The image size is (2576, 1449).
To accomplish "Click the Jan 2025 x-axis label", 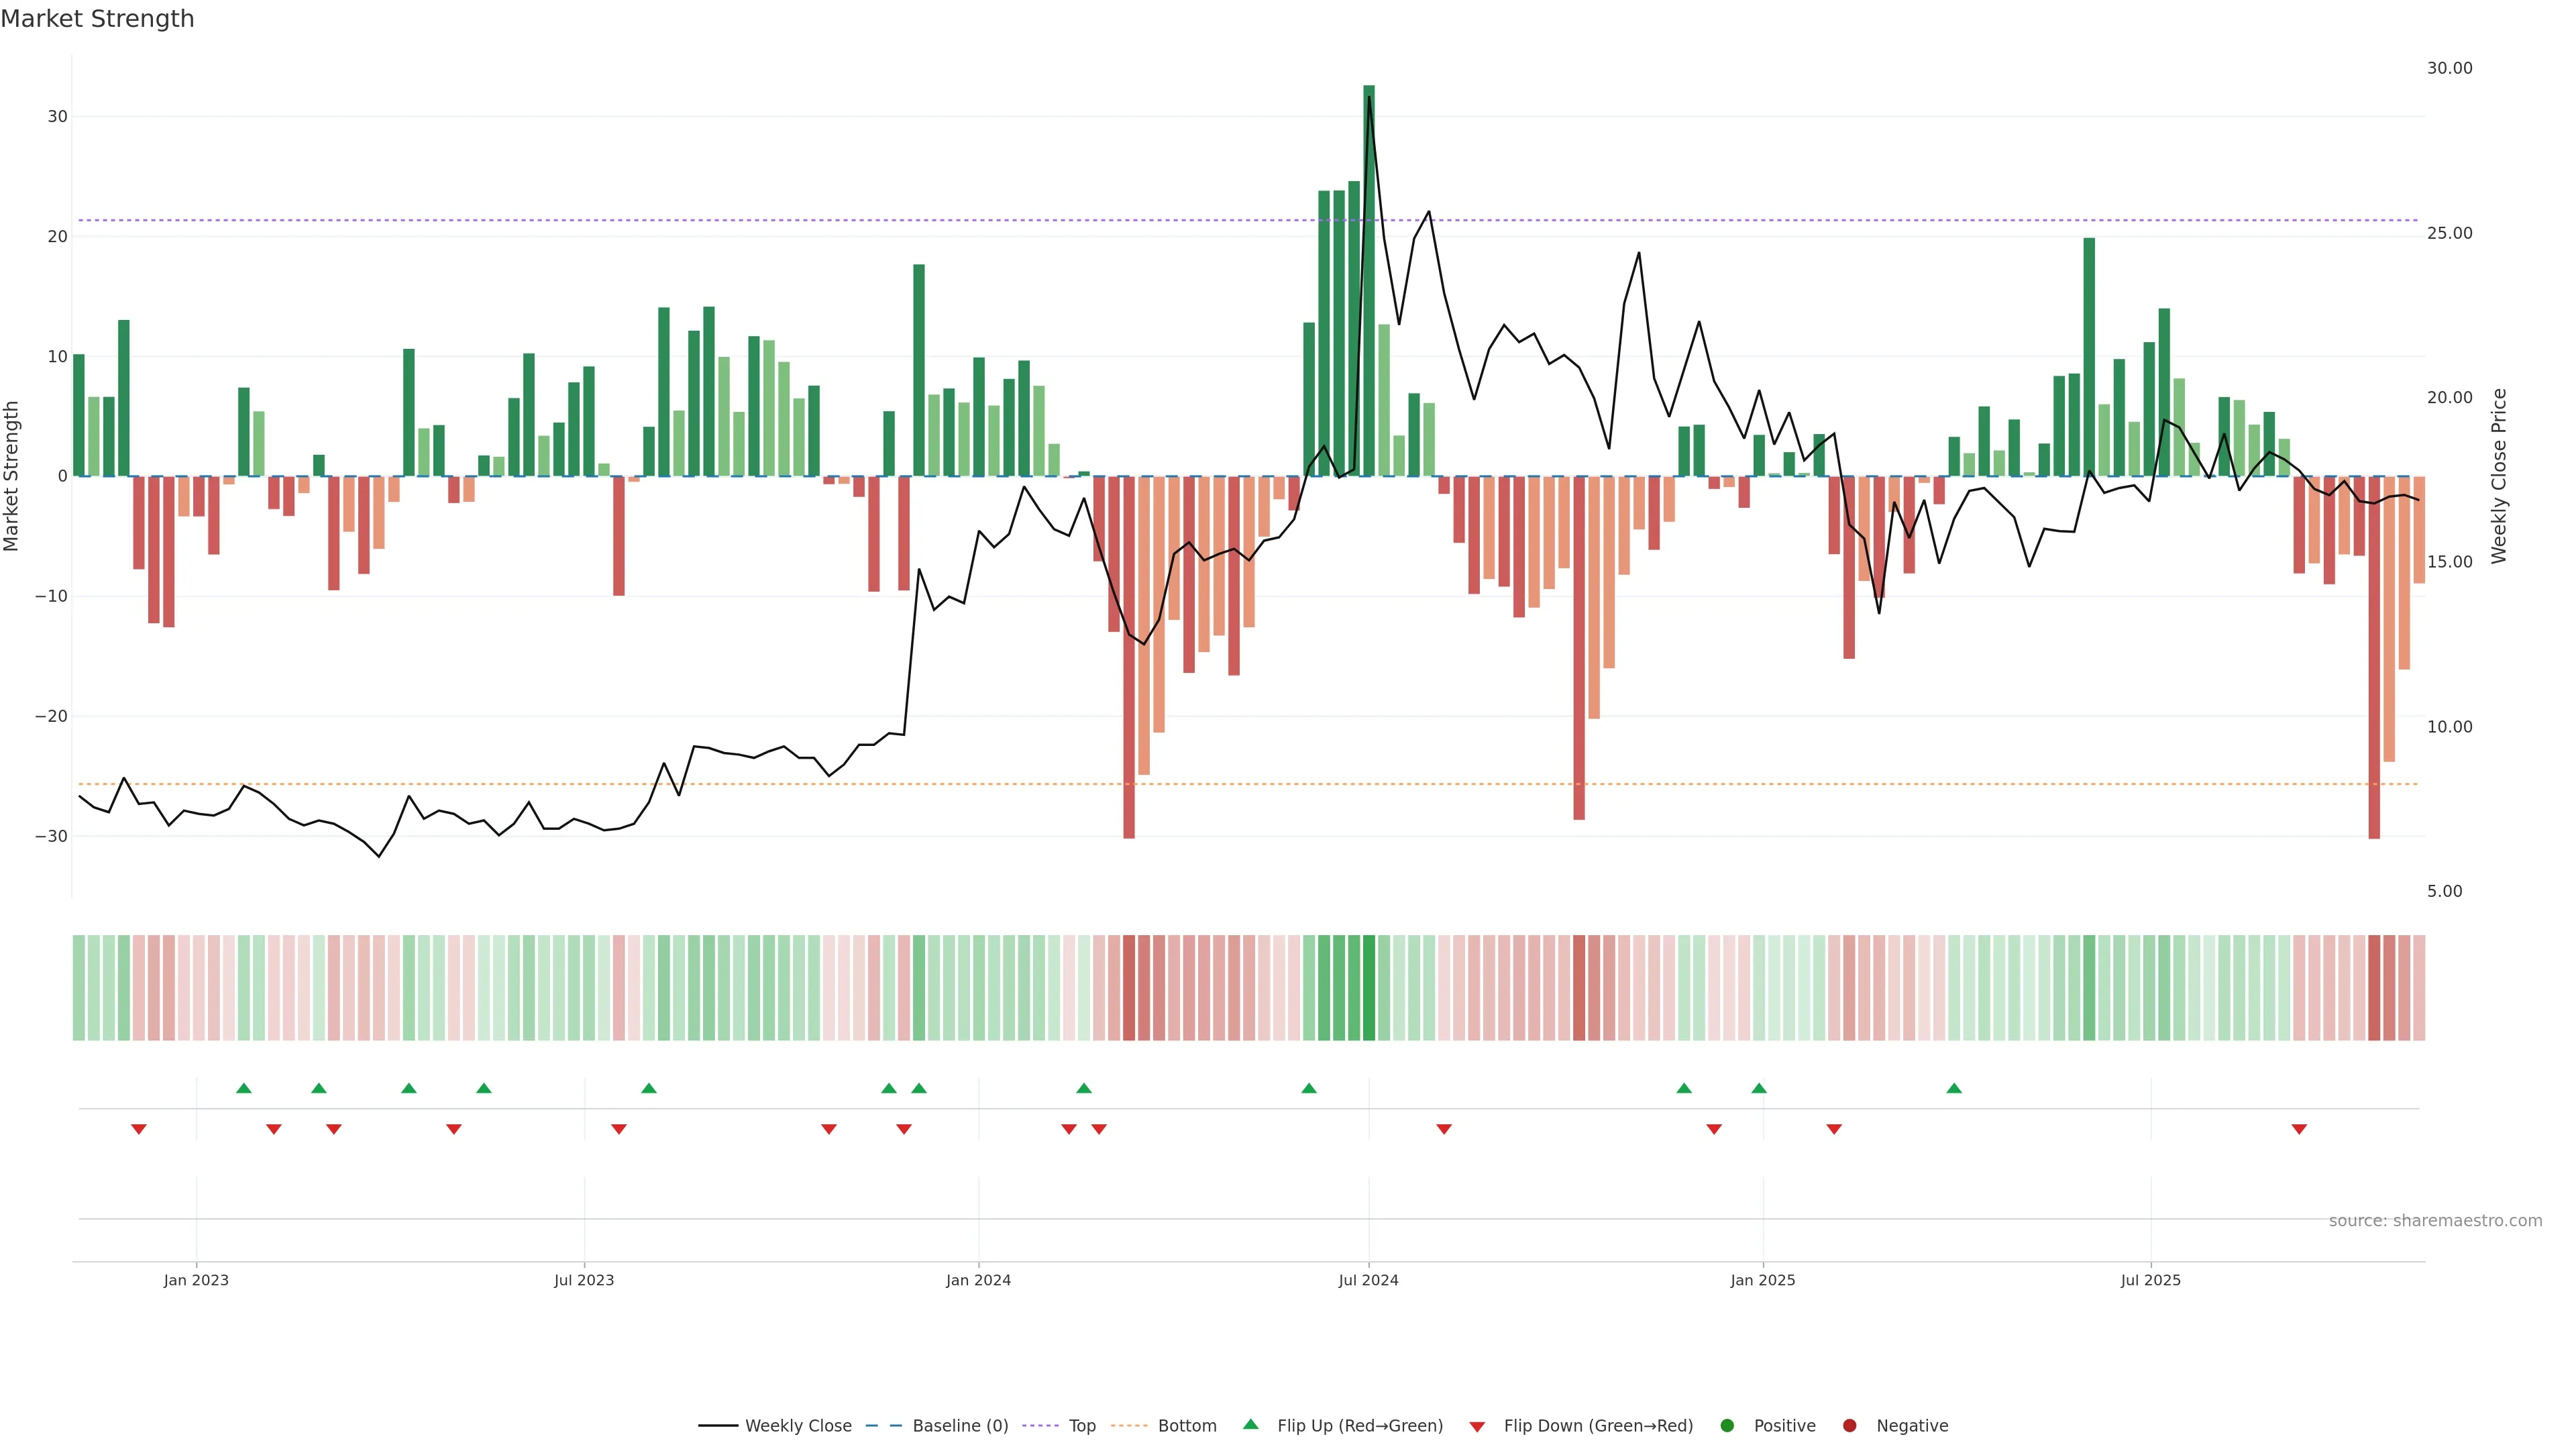I will click(x=1762, y=1280).
